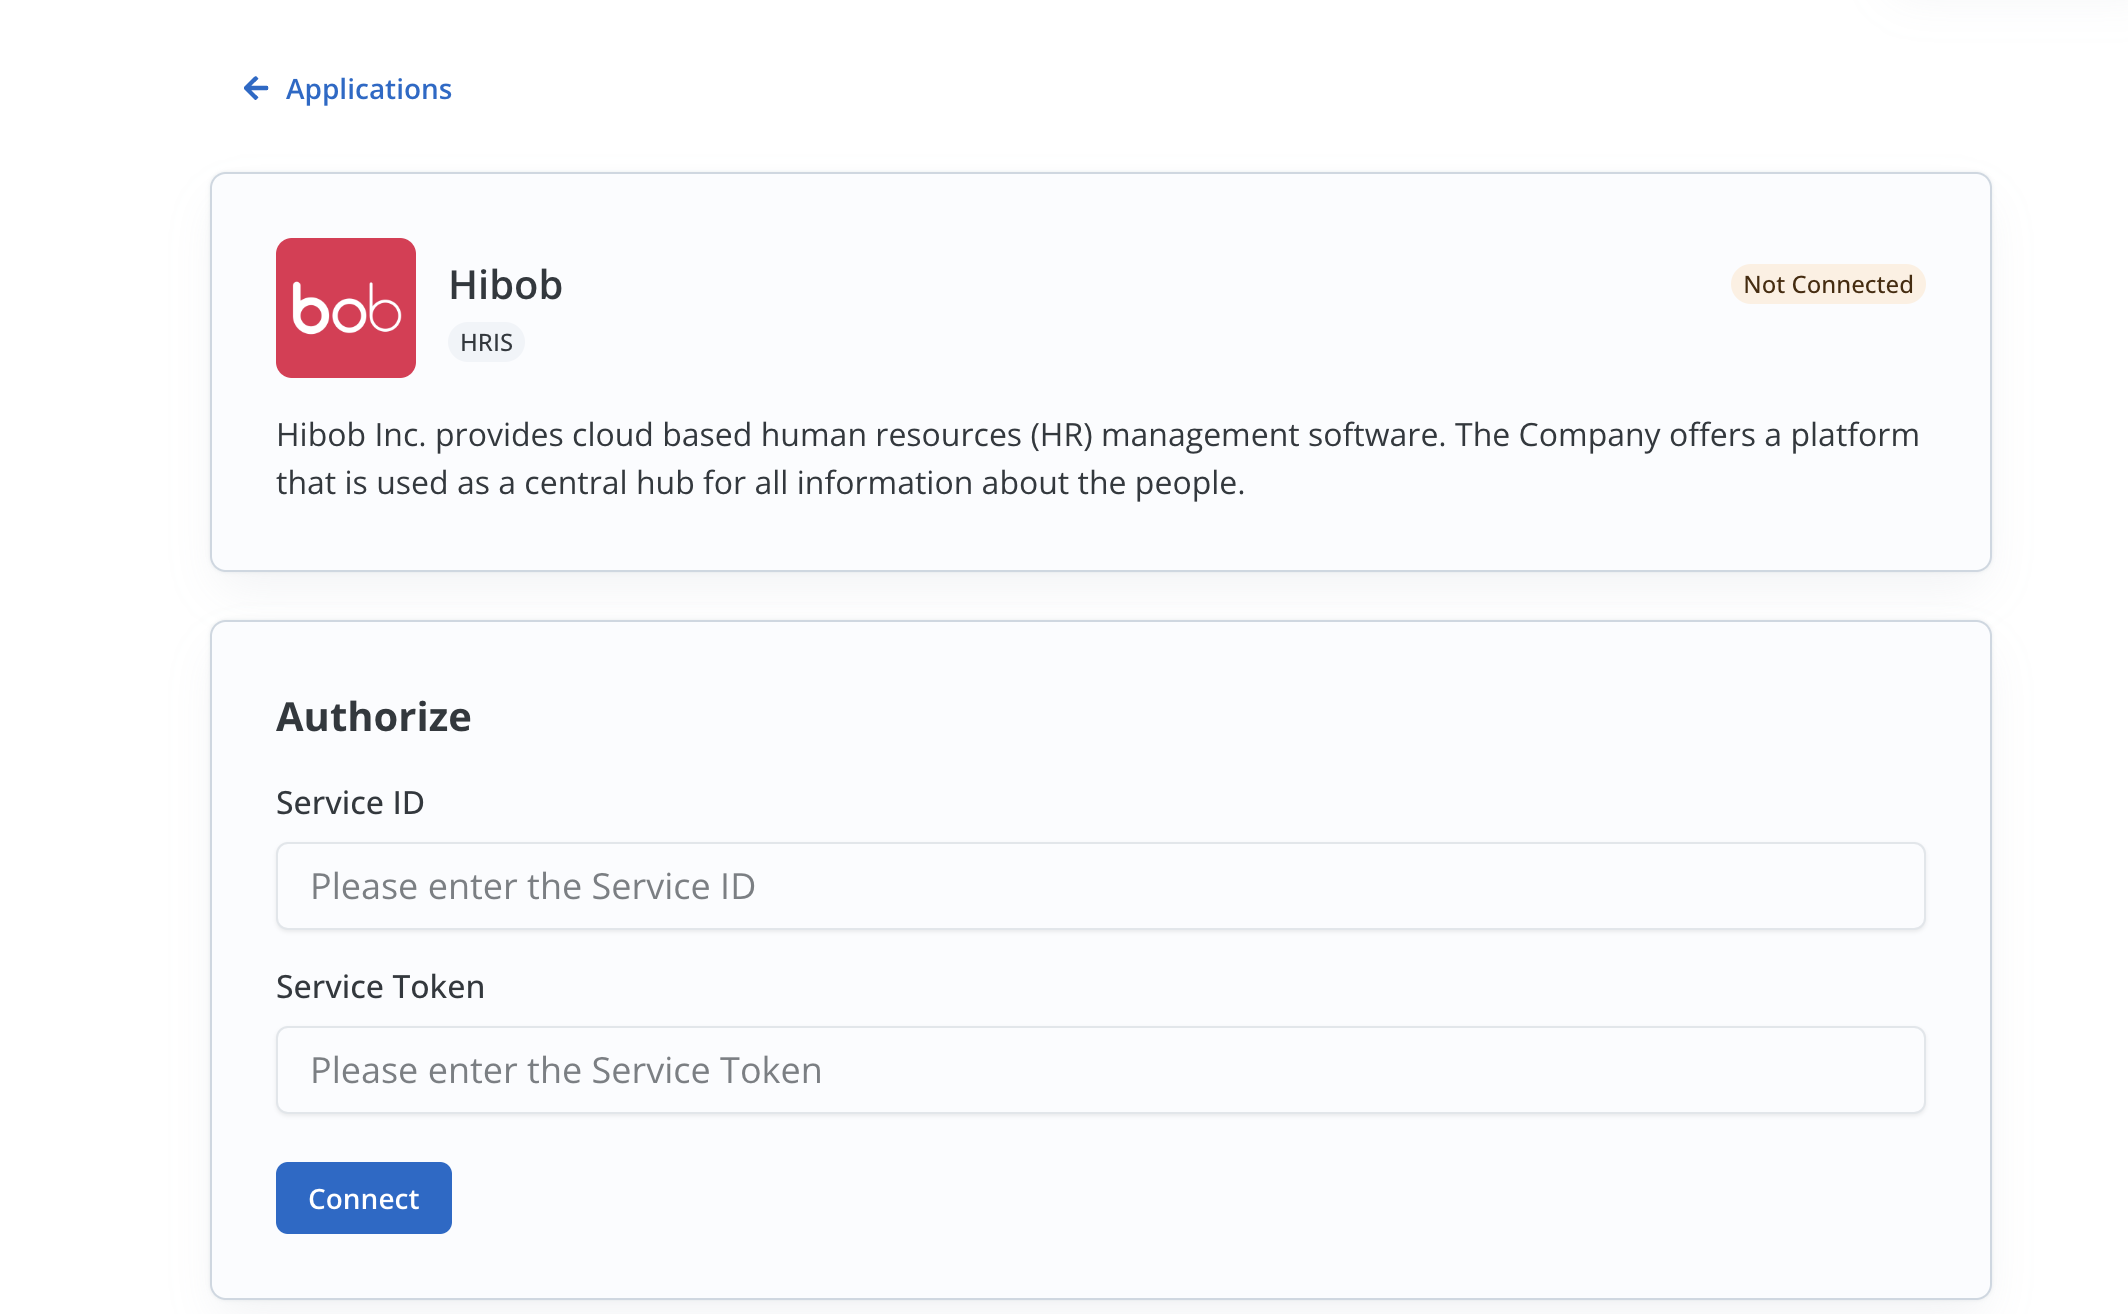Click the back arrow icon
Screen dimensions: 2128x1314
256,89
